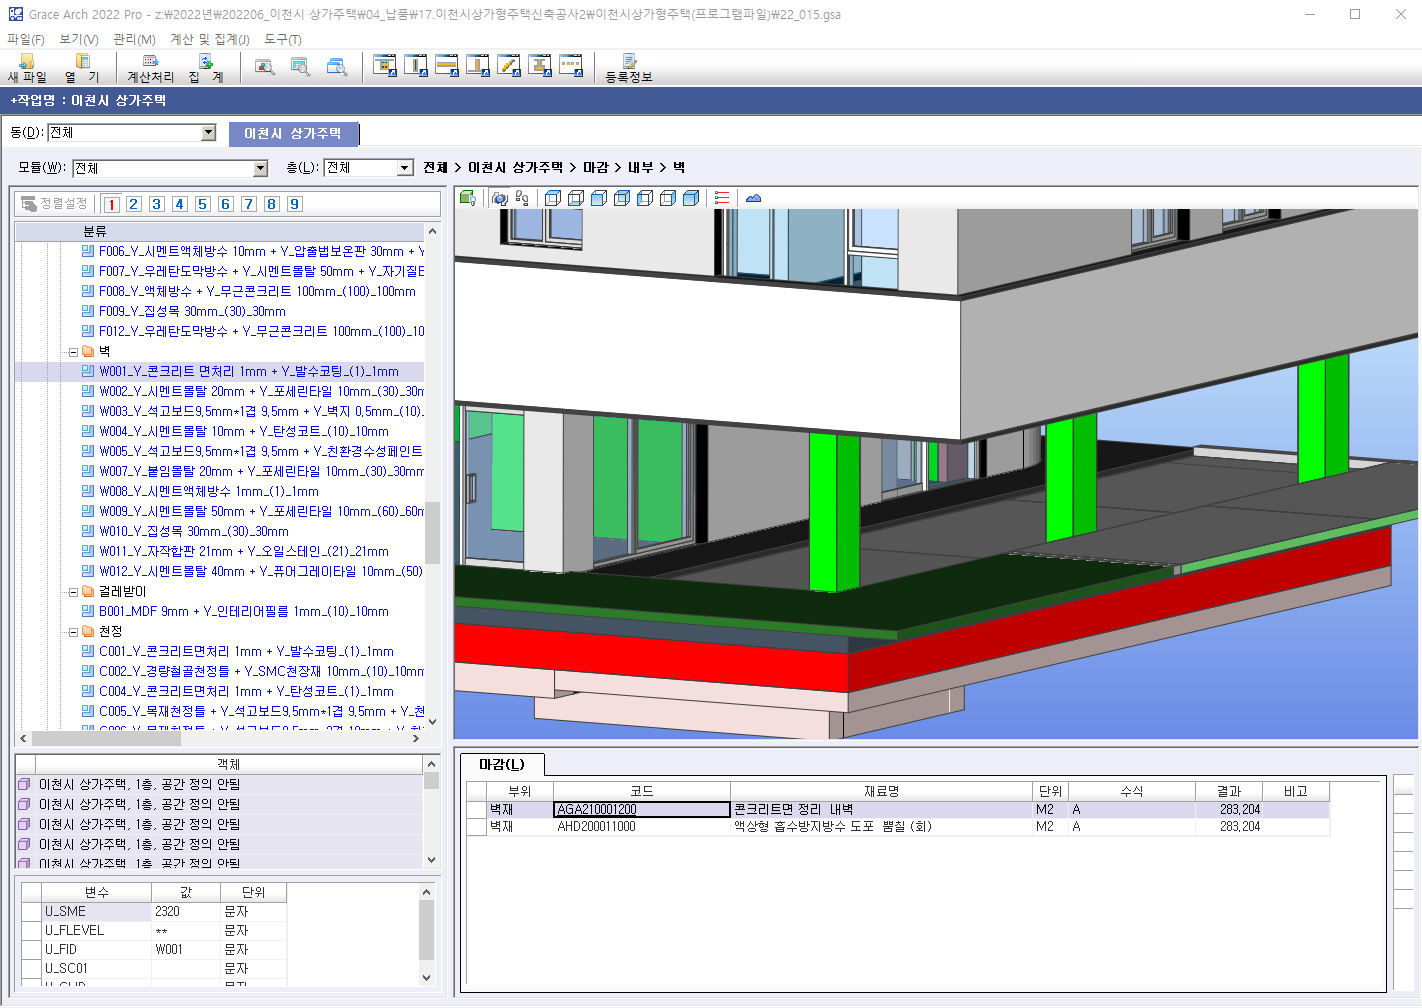This screenshot has width=1422, height=1008.
Task: Click 내부 in the breadcrumb path
Action: point(640,167)
